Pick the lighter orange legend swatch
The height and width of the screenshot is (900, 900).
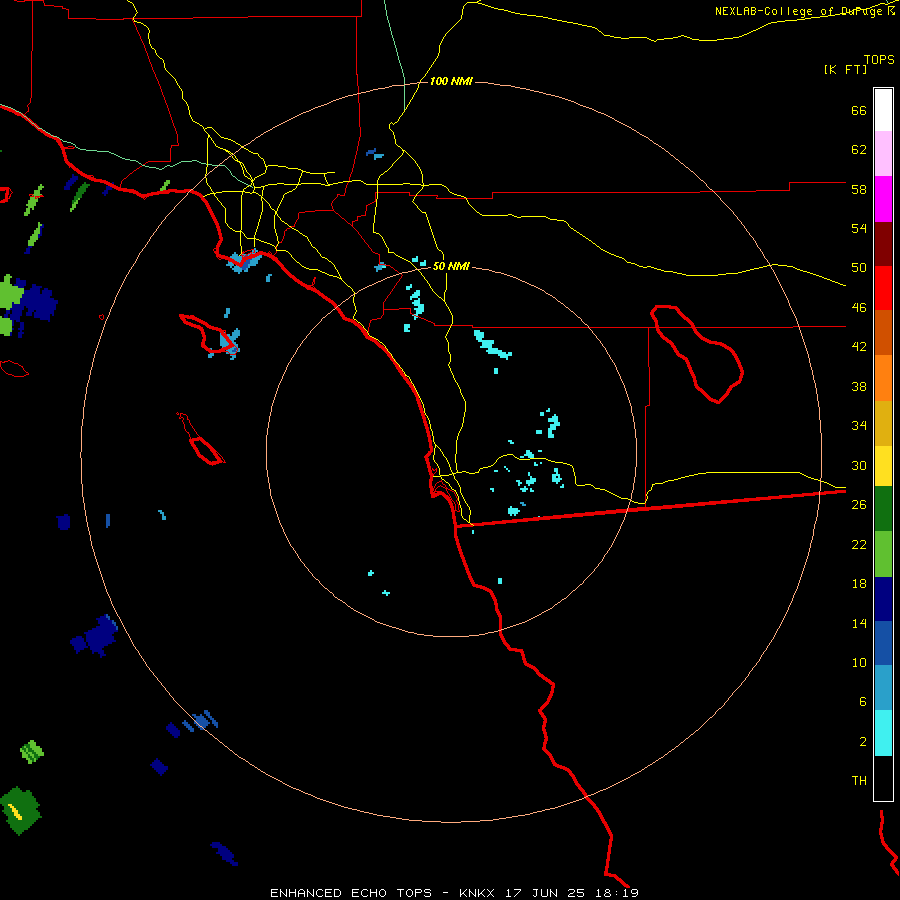(883, 378)
